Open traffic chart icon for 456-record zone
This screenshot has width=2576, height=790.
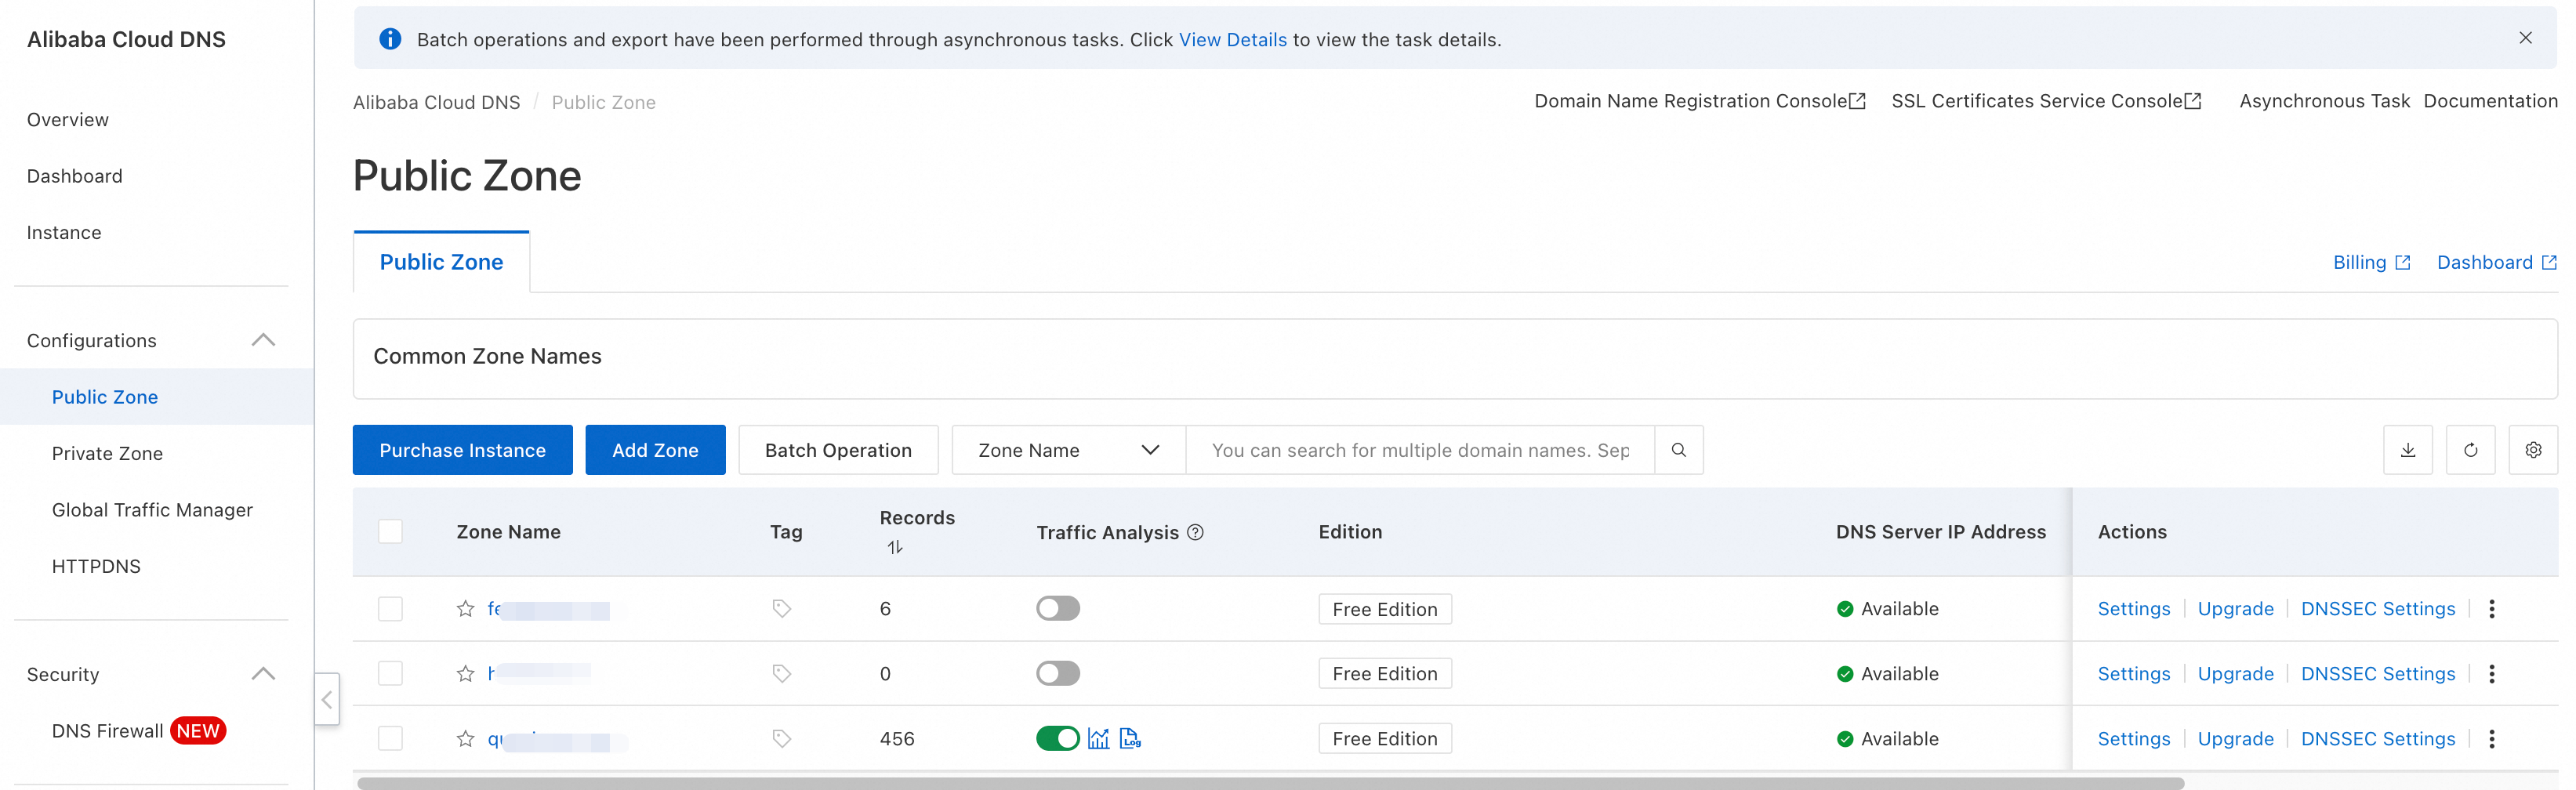click(x=1099, y=739)
